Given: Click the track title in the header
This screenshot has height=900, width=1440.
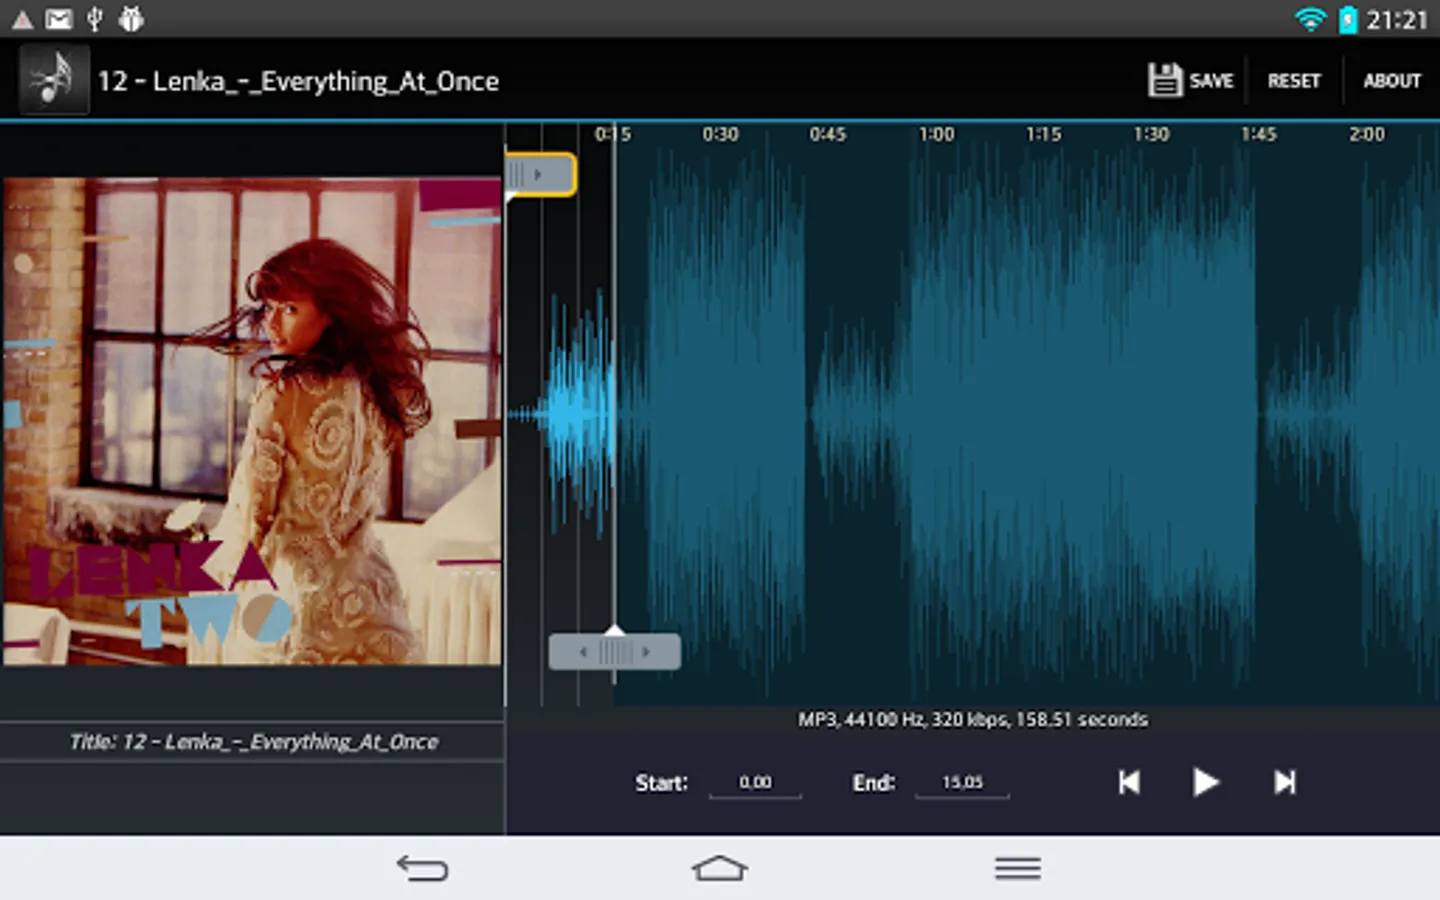Looking at the screenshot, I should tap(298, 81).
